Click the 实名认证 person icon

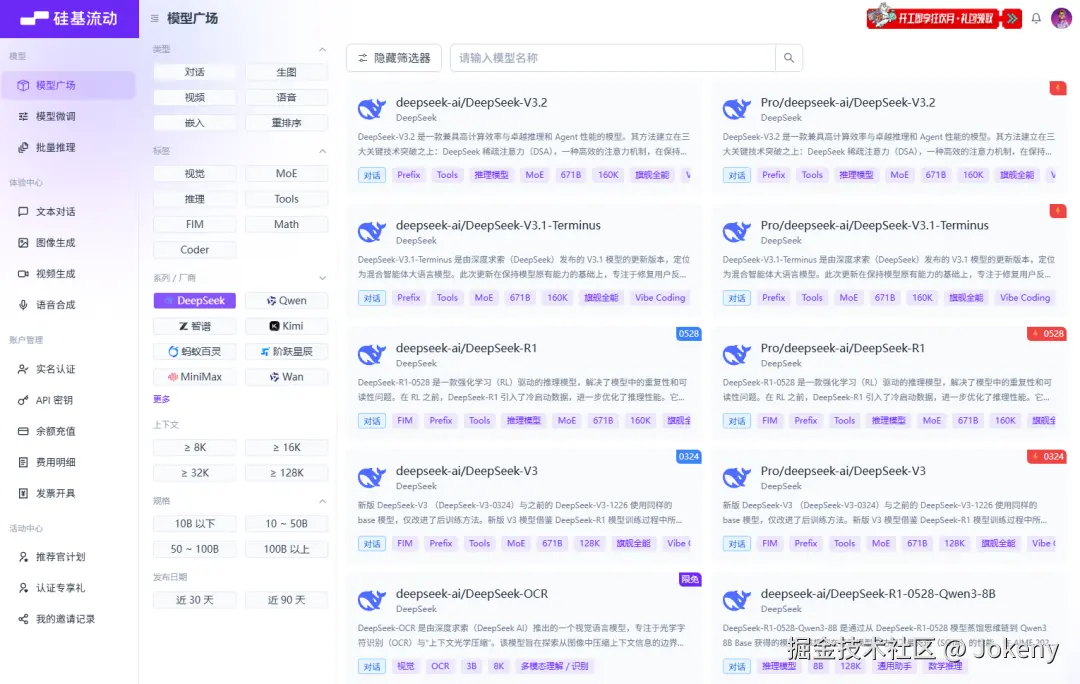[23, 369]
